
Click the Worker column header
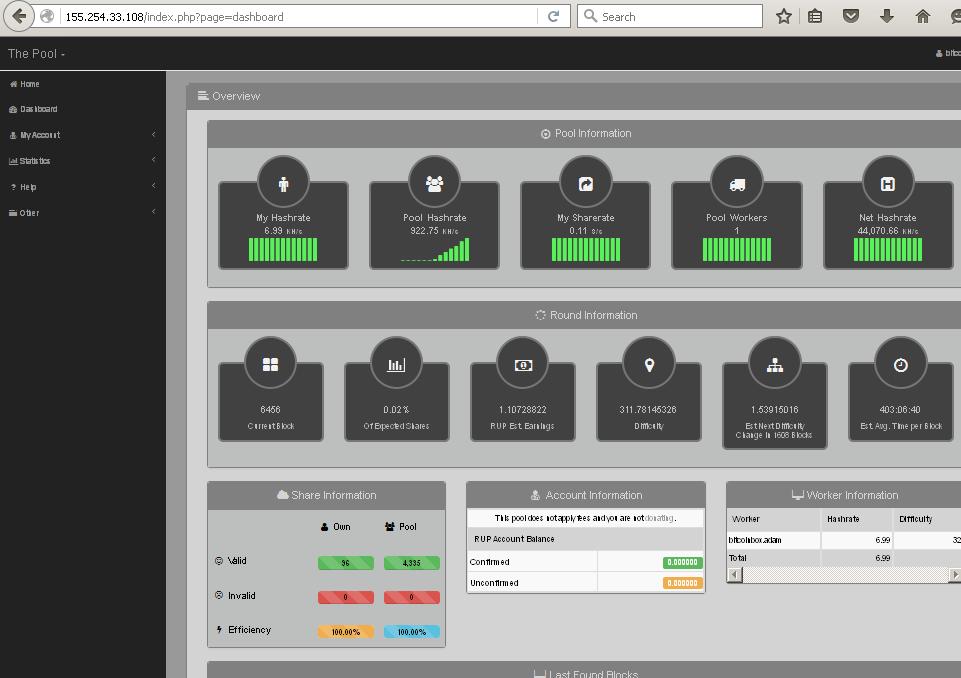pyautogui.click(x=746, y=519)
